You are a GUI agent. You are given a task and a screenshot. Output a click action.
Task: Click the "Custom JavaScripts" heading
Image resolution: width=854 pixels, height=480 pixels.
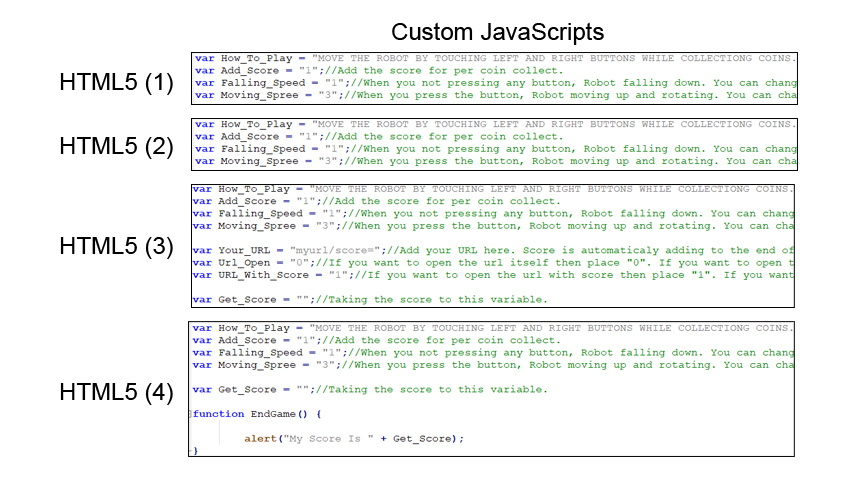[497, 32]
